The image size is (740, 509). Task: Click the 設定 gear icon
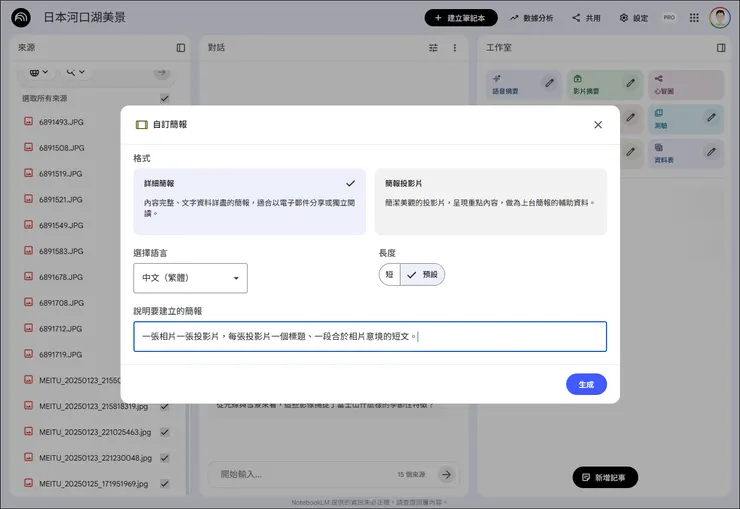[x=624, y=18]
